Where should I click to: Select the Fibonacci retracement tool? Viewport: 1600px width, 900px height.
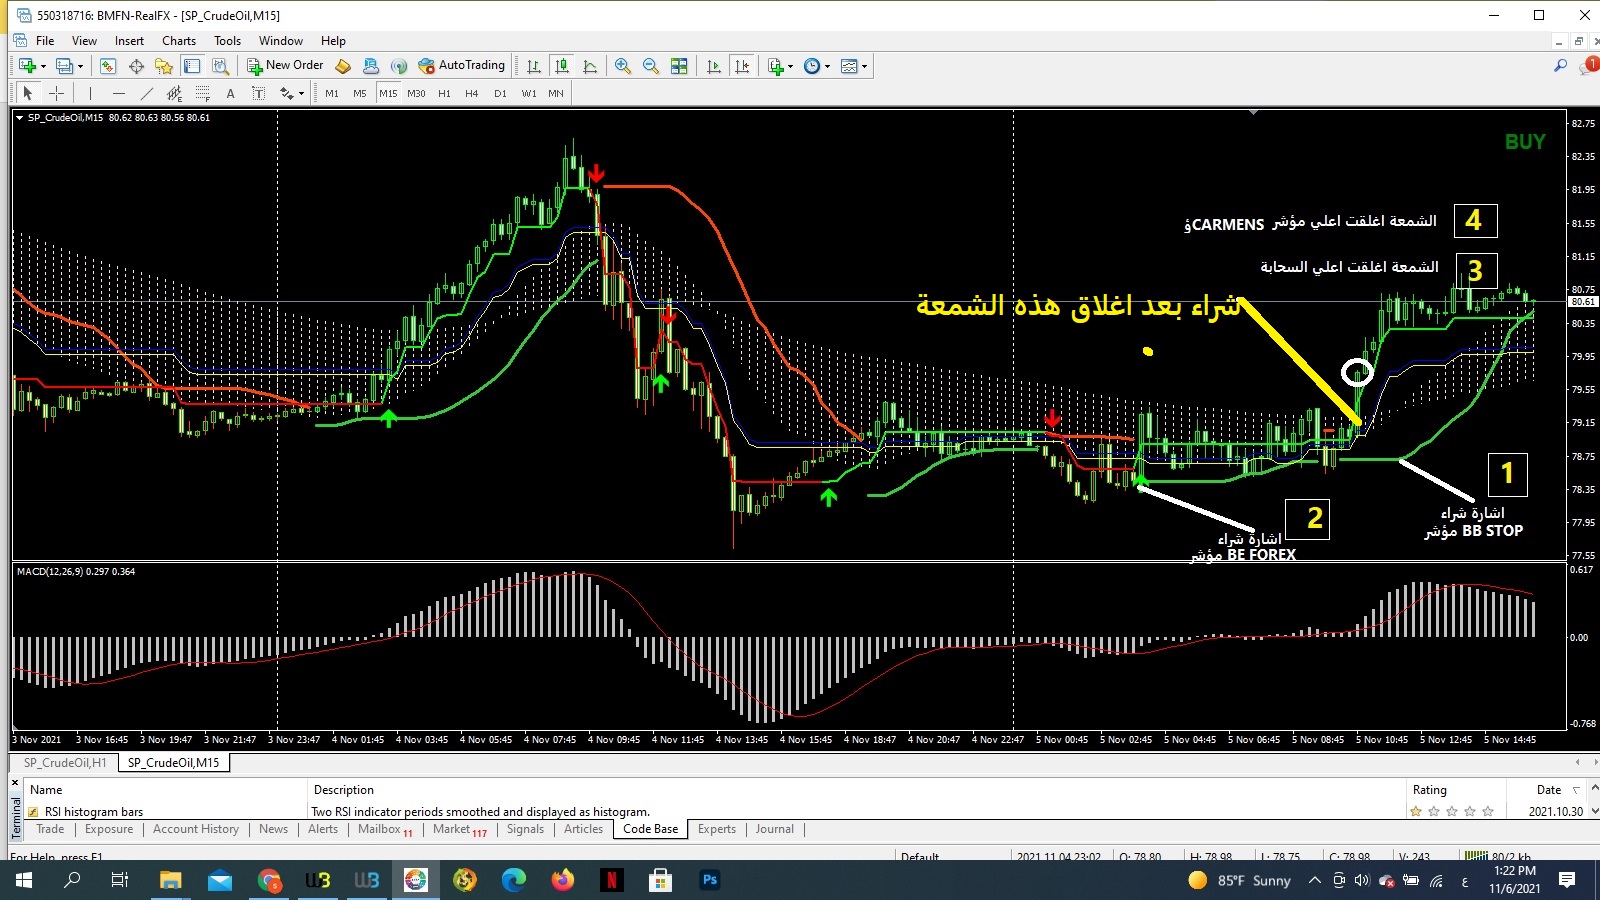(203, 93)
